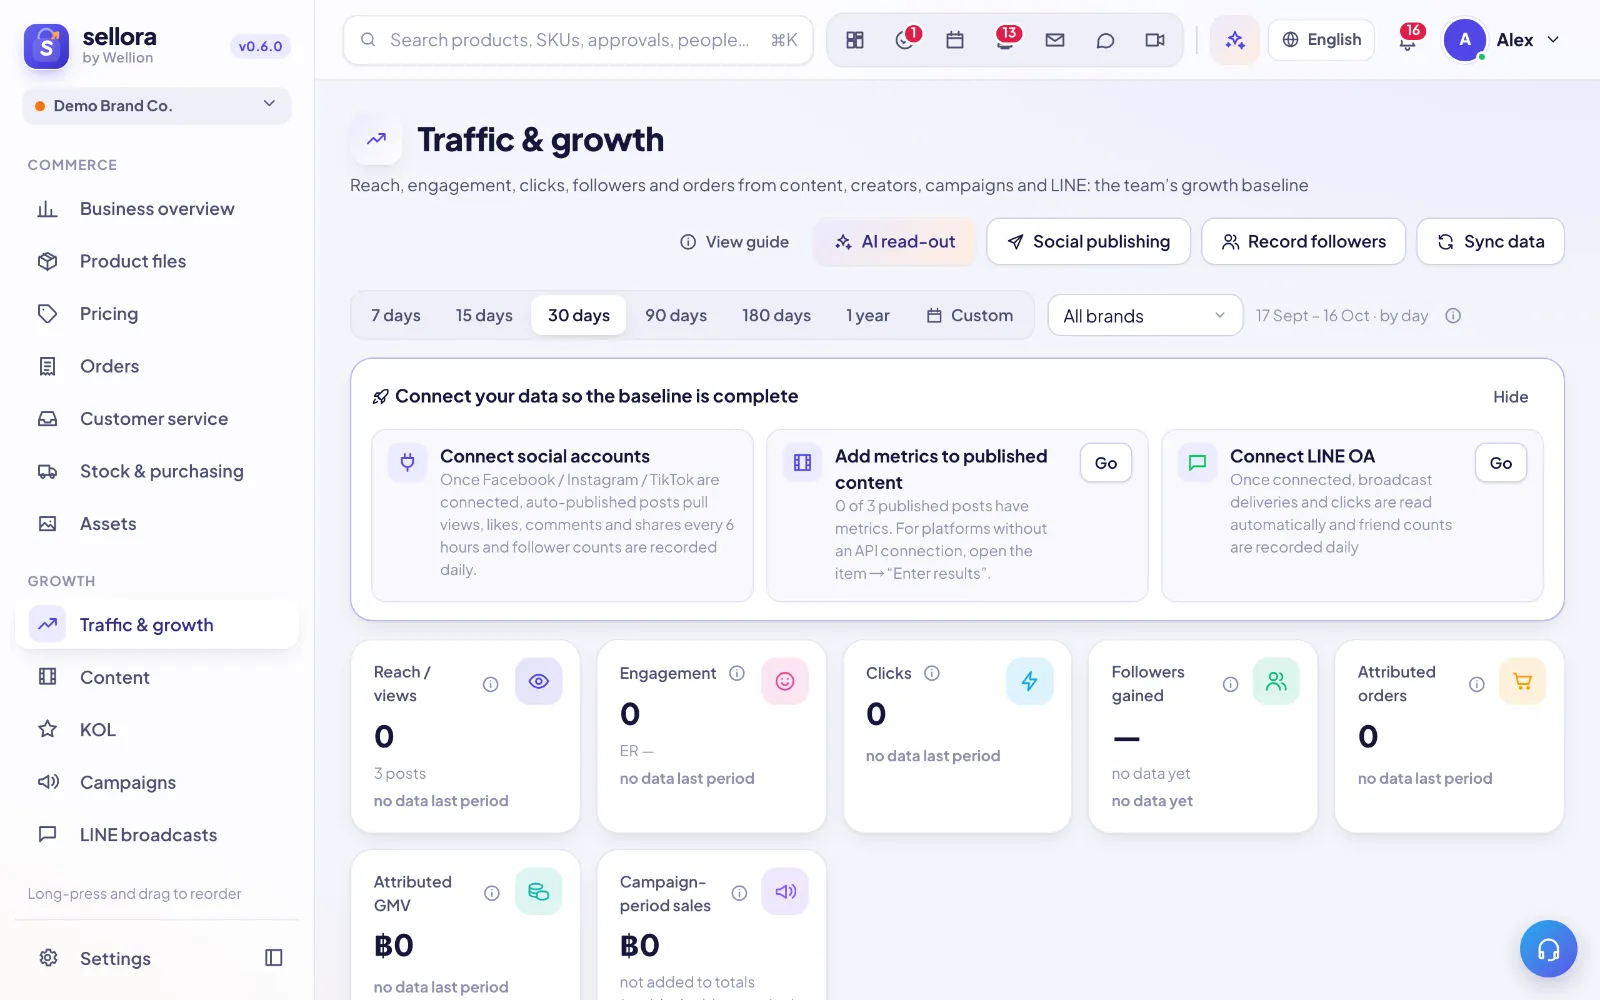Open LINE broadcasts in sidebar
The image size is (1600, 1000).
coord(157,835)
